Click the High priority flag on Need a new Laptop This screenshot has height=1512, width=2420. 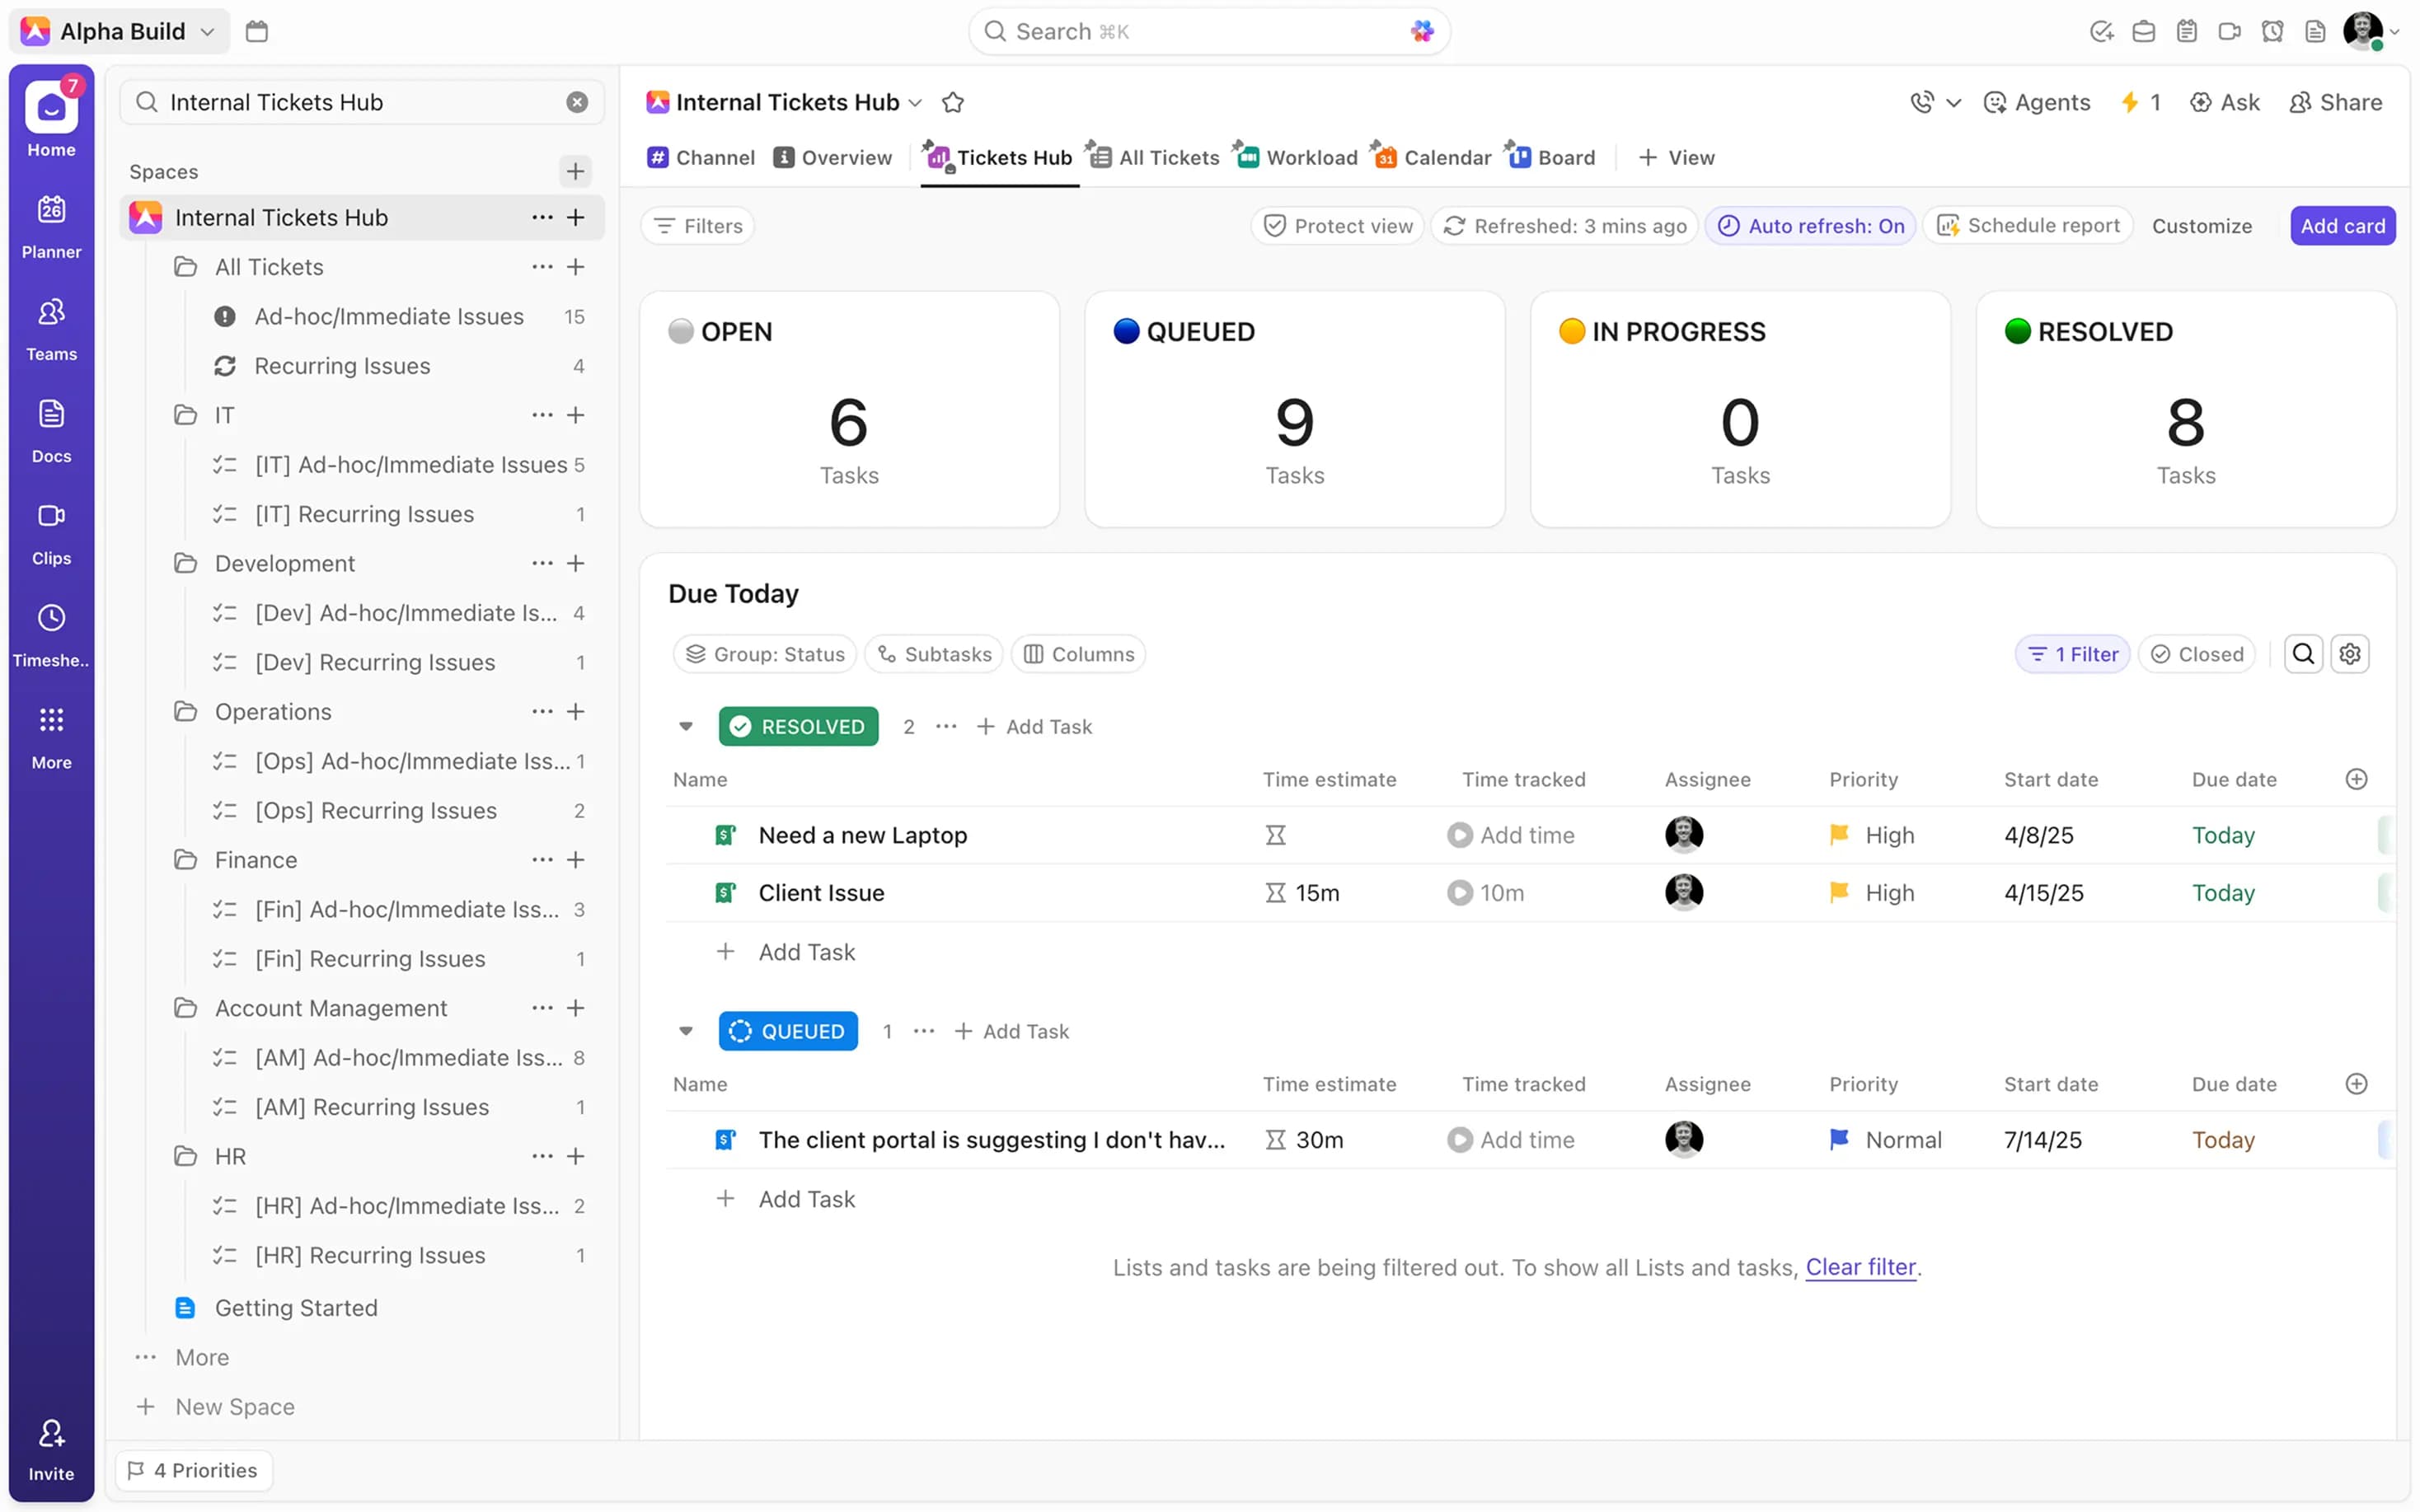[1838, 835]
